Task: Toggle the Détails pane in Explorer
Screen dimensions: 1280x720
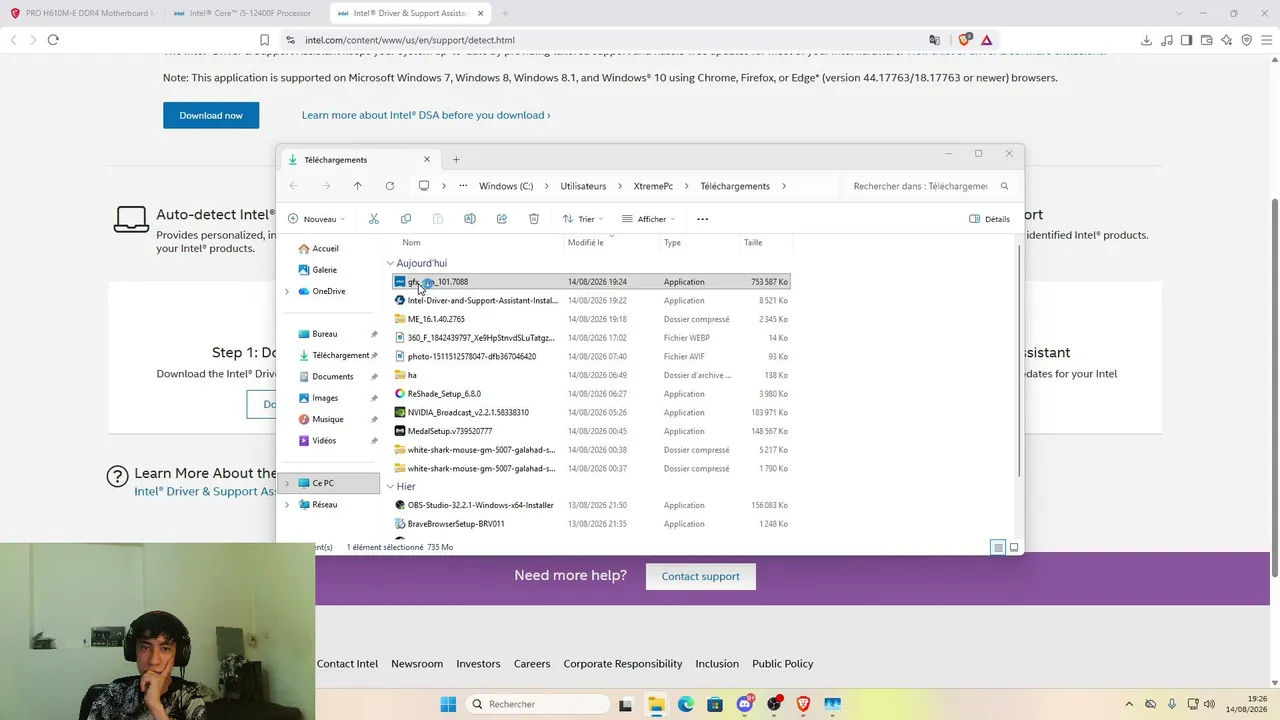Action: [x=990, y=219]
